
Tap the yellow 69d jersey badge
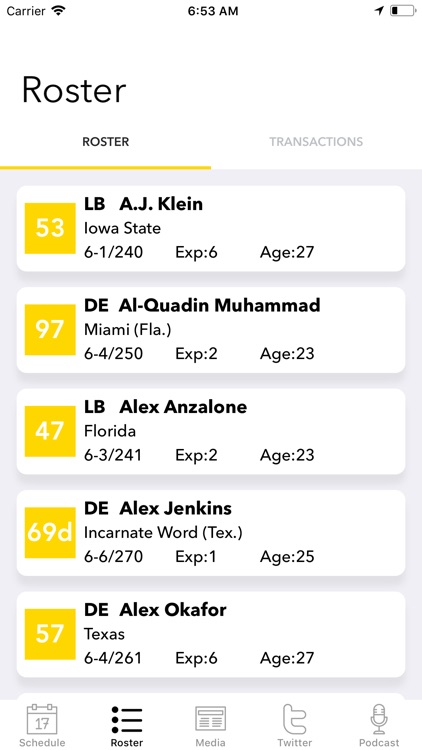tap(50, 532)
